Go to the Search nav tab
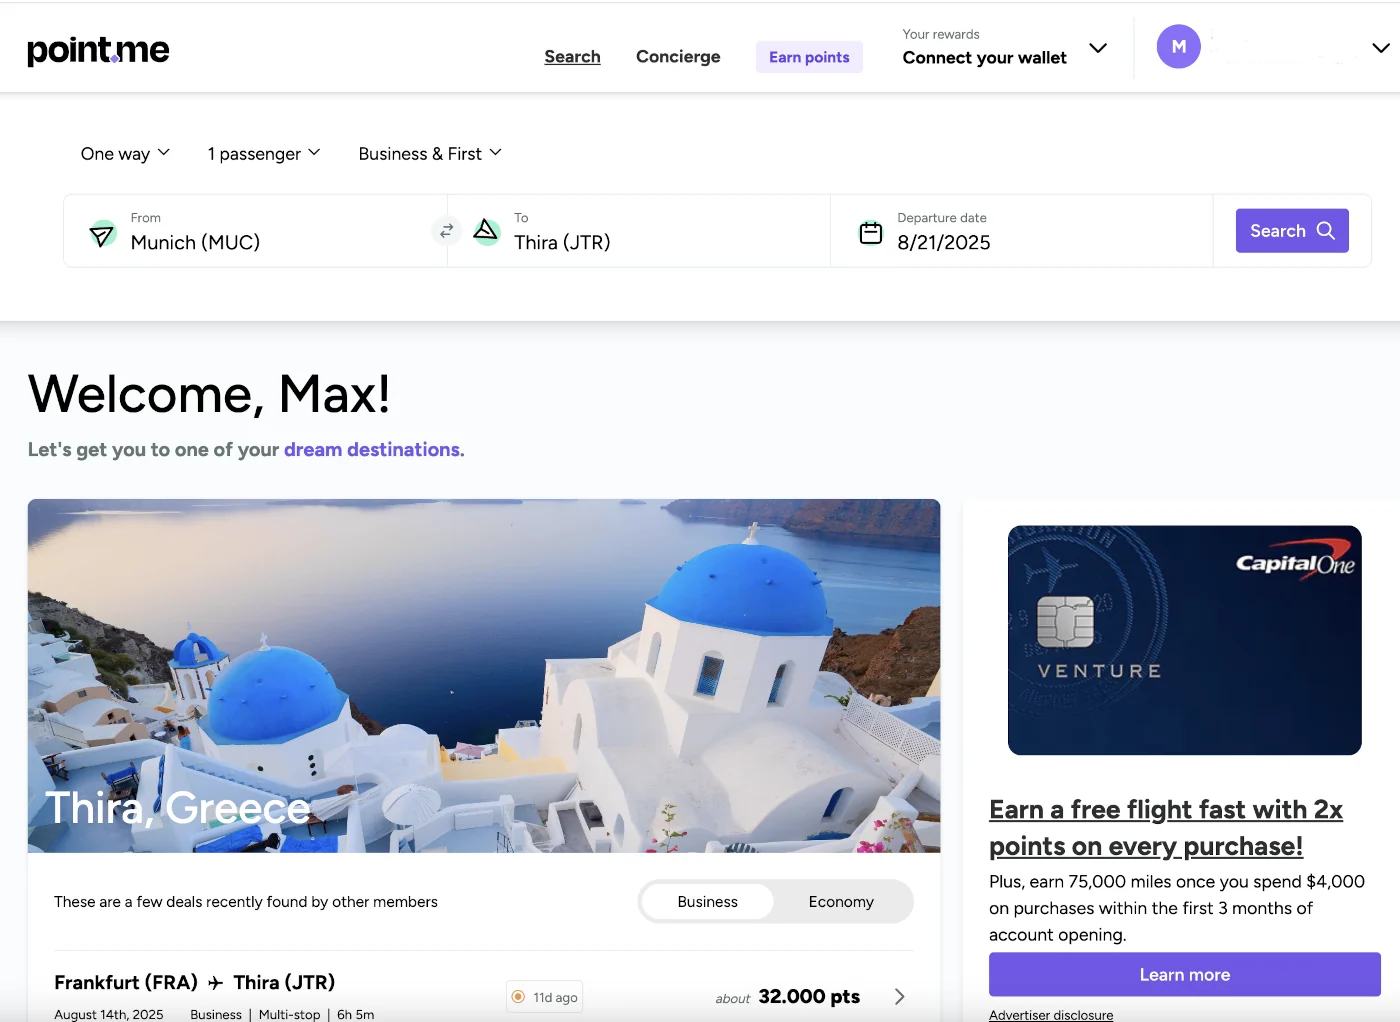1400x1022 pixels. pyautogui.click(x=572, y=57)
